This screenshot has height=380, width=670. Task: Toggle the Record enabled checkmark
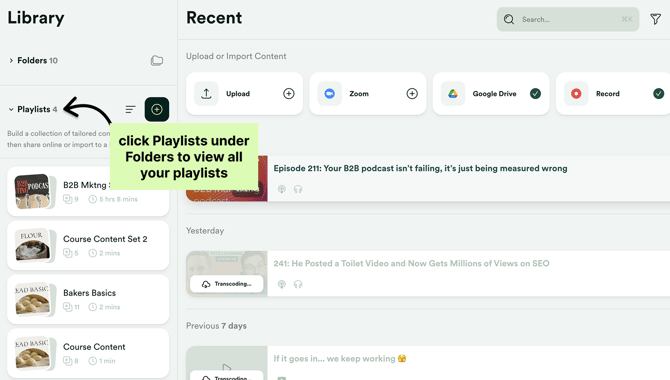658,94
